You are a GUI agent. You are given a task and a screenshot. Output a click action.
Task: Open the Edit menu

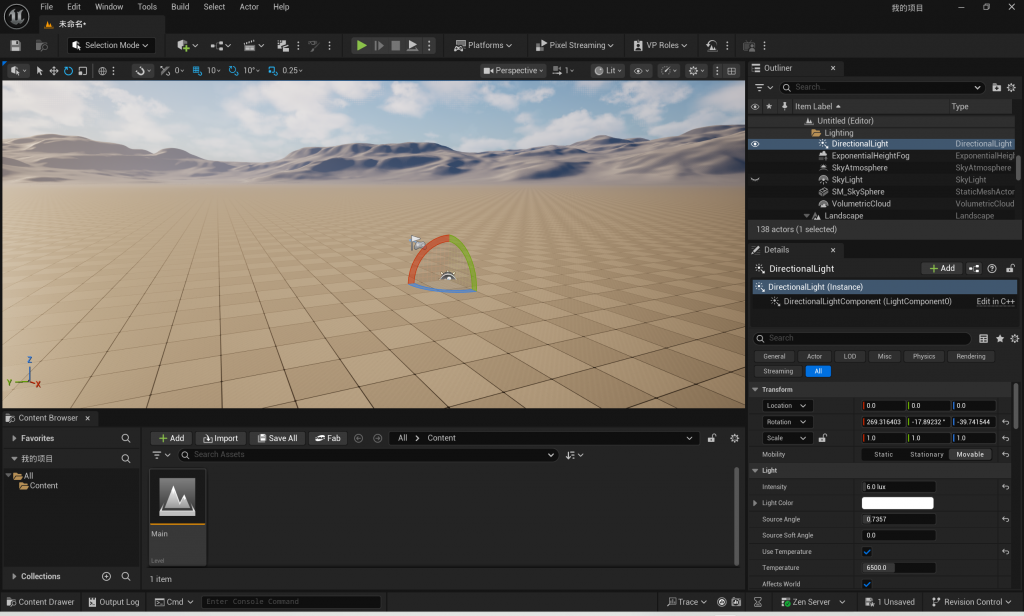(74, 7)
